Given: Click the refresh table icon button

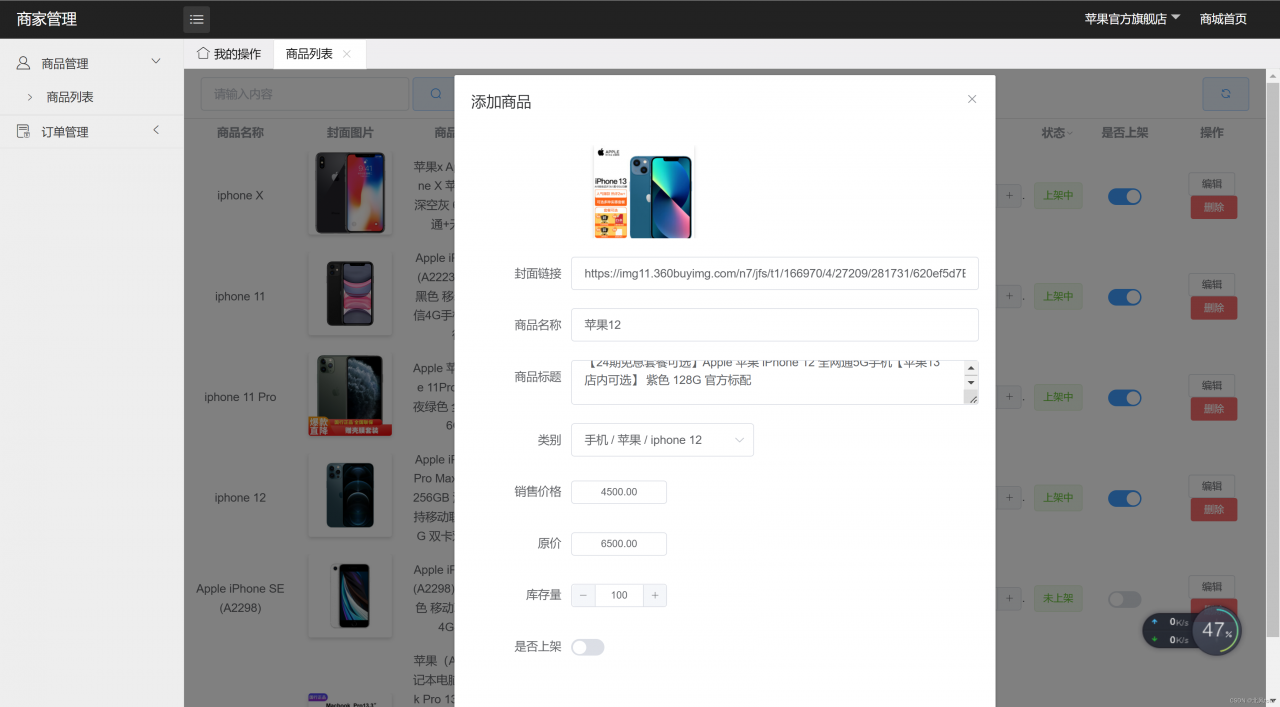Looking at the screenshot, I should 1225,94.
